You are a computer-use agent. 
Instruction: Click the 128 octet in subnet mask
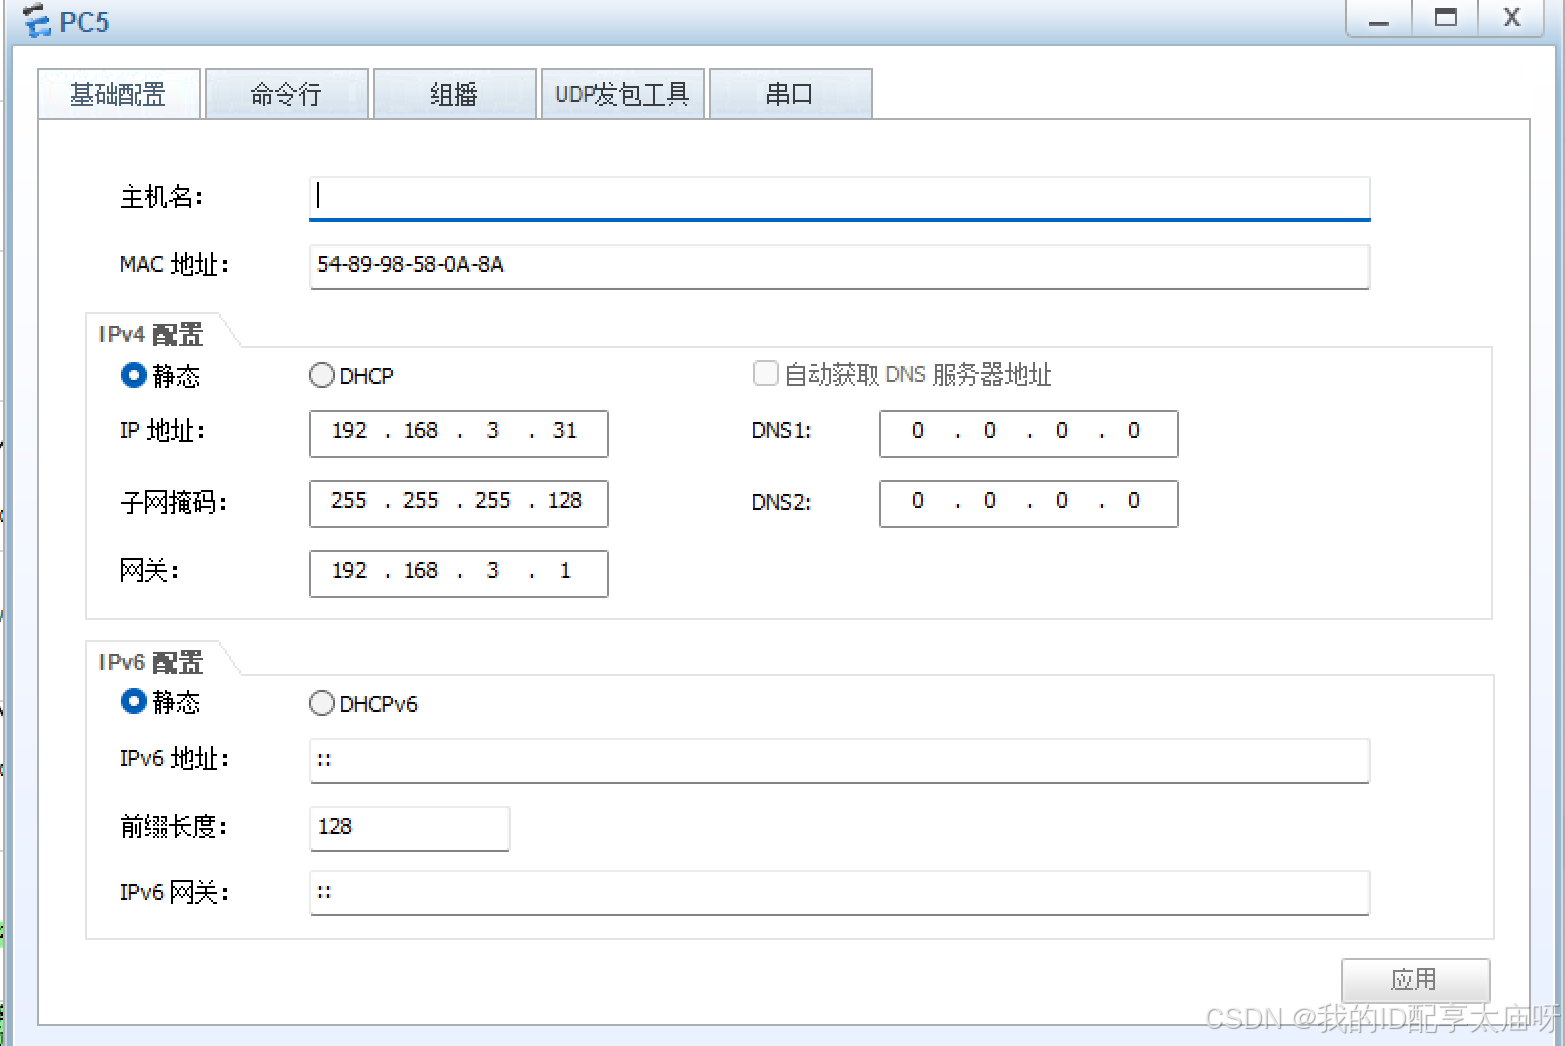point(565,501)
